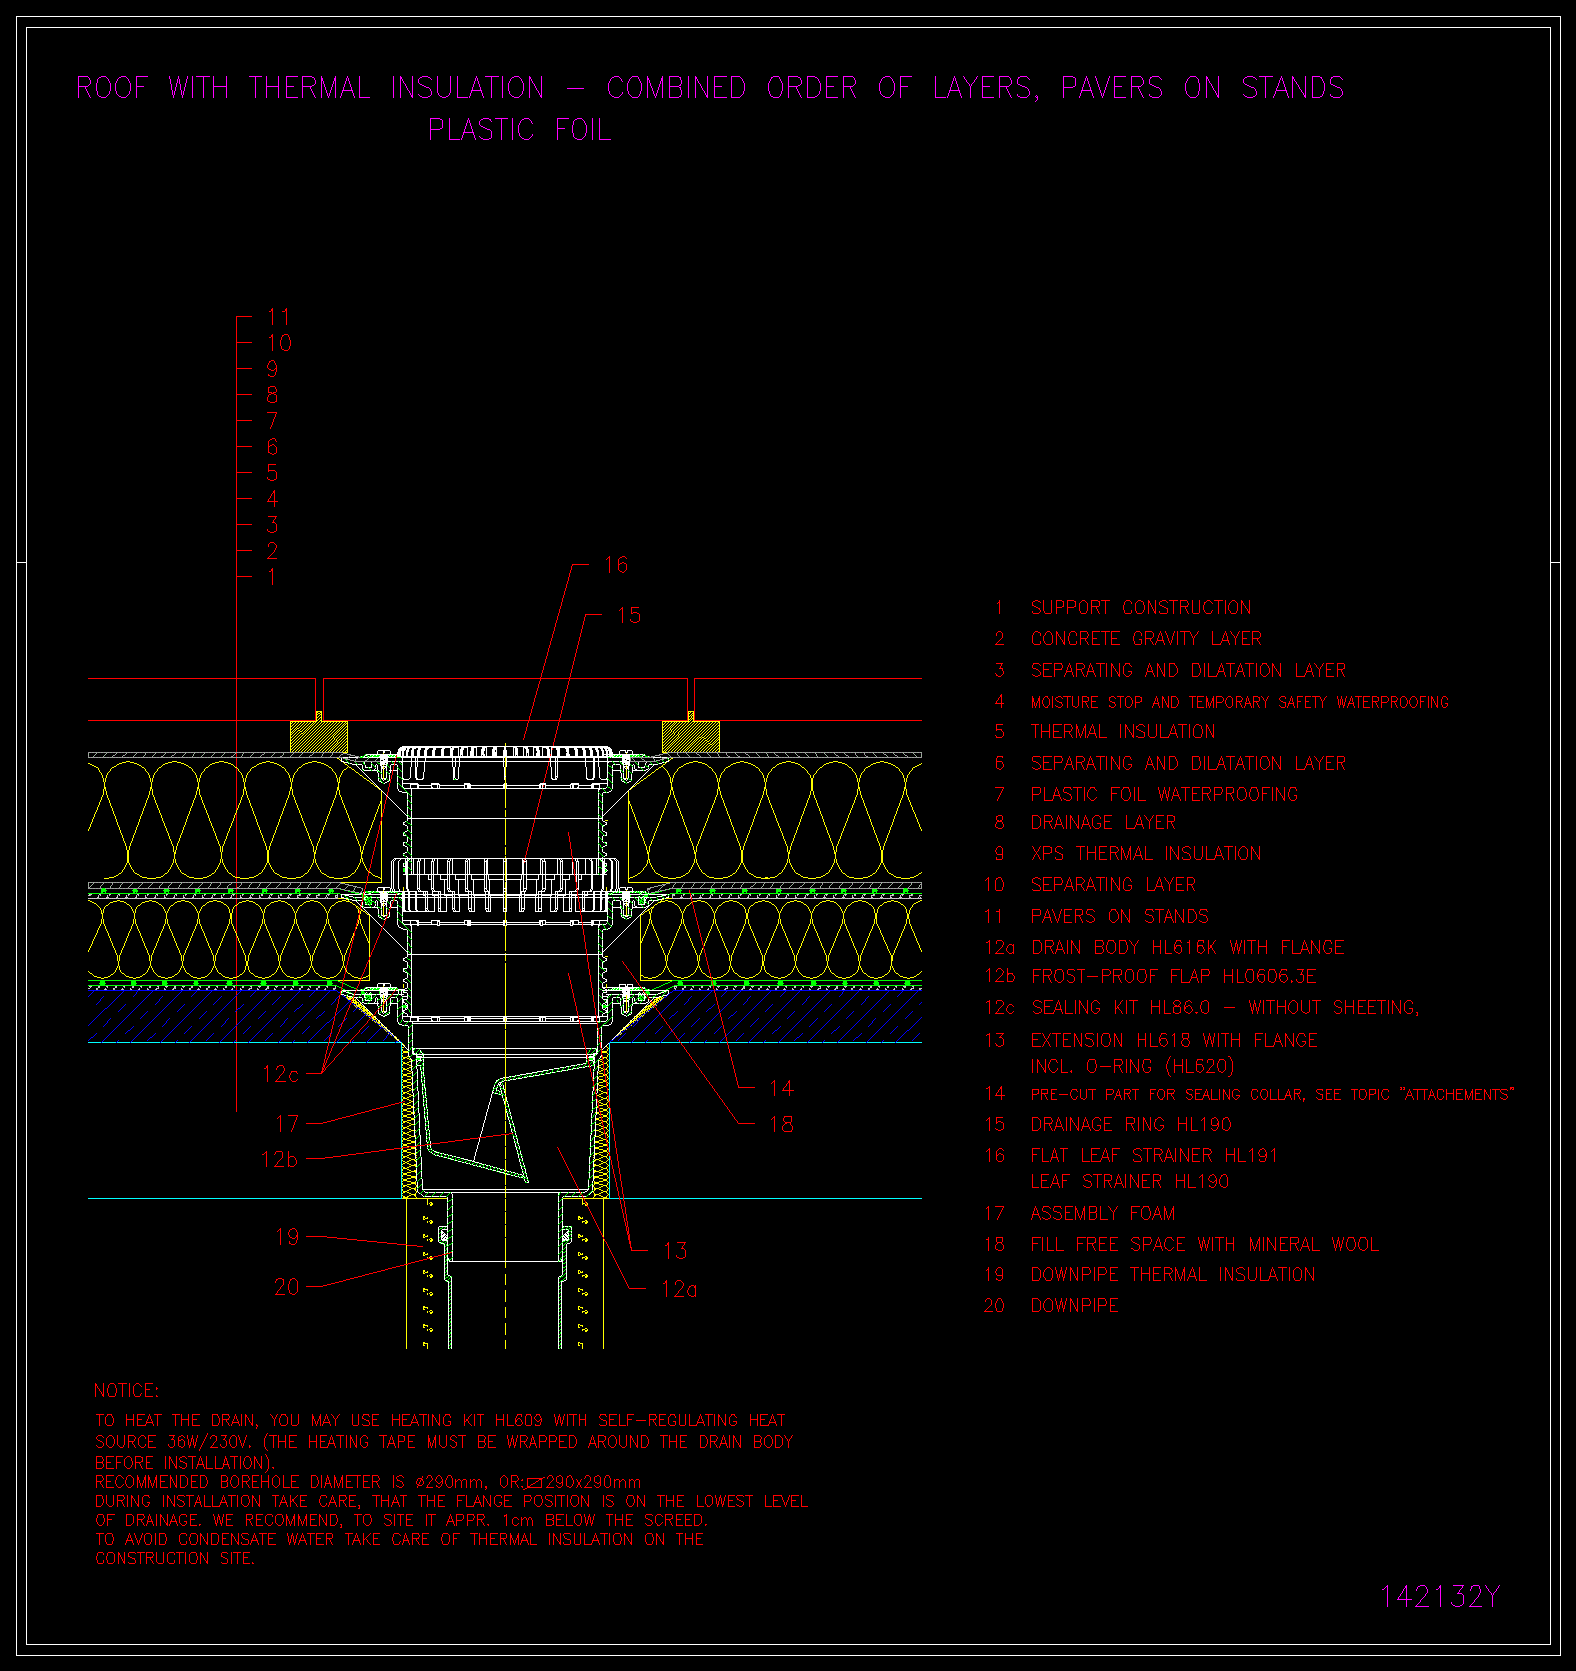1576x1671 pixels.
Task: Select callout label 20 beside the downpipe
Action: [286, 1287]
